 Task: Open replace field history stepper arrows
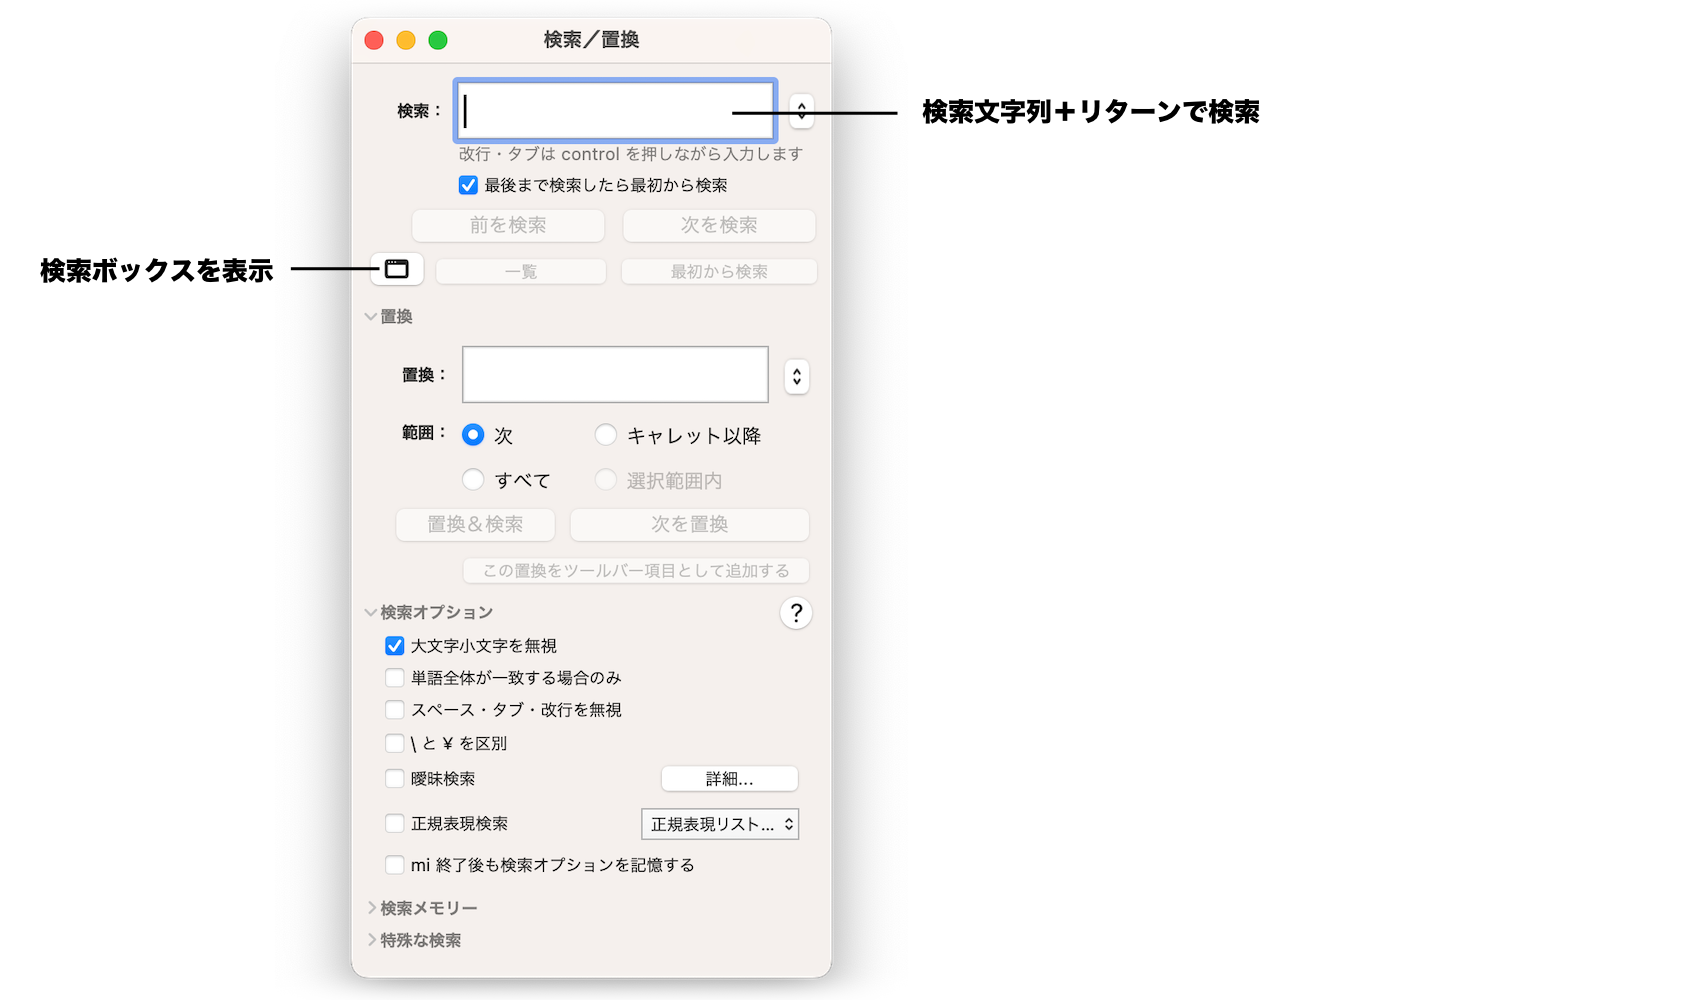pyautogui.click(x=797, y=377)
